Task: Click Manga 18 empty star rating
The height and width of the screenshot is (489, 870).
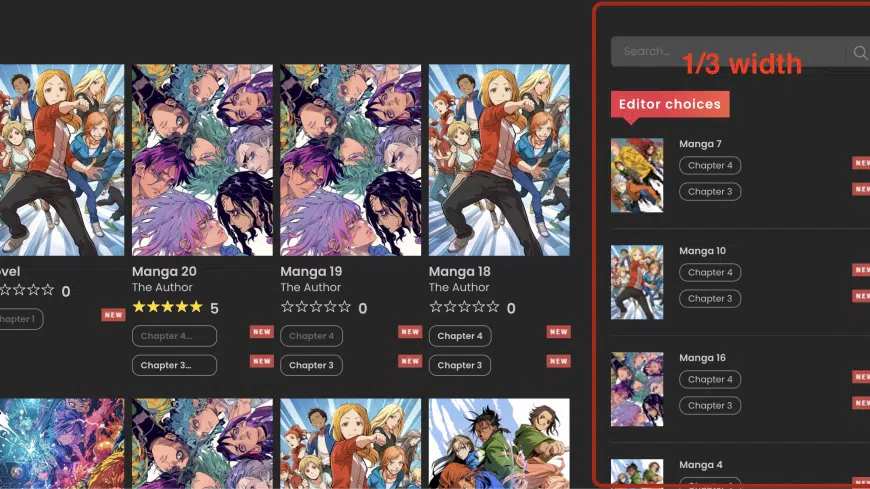Action: tap(464, 307)
